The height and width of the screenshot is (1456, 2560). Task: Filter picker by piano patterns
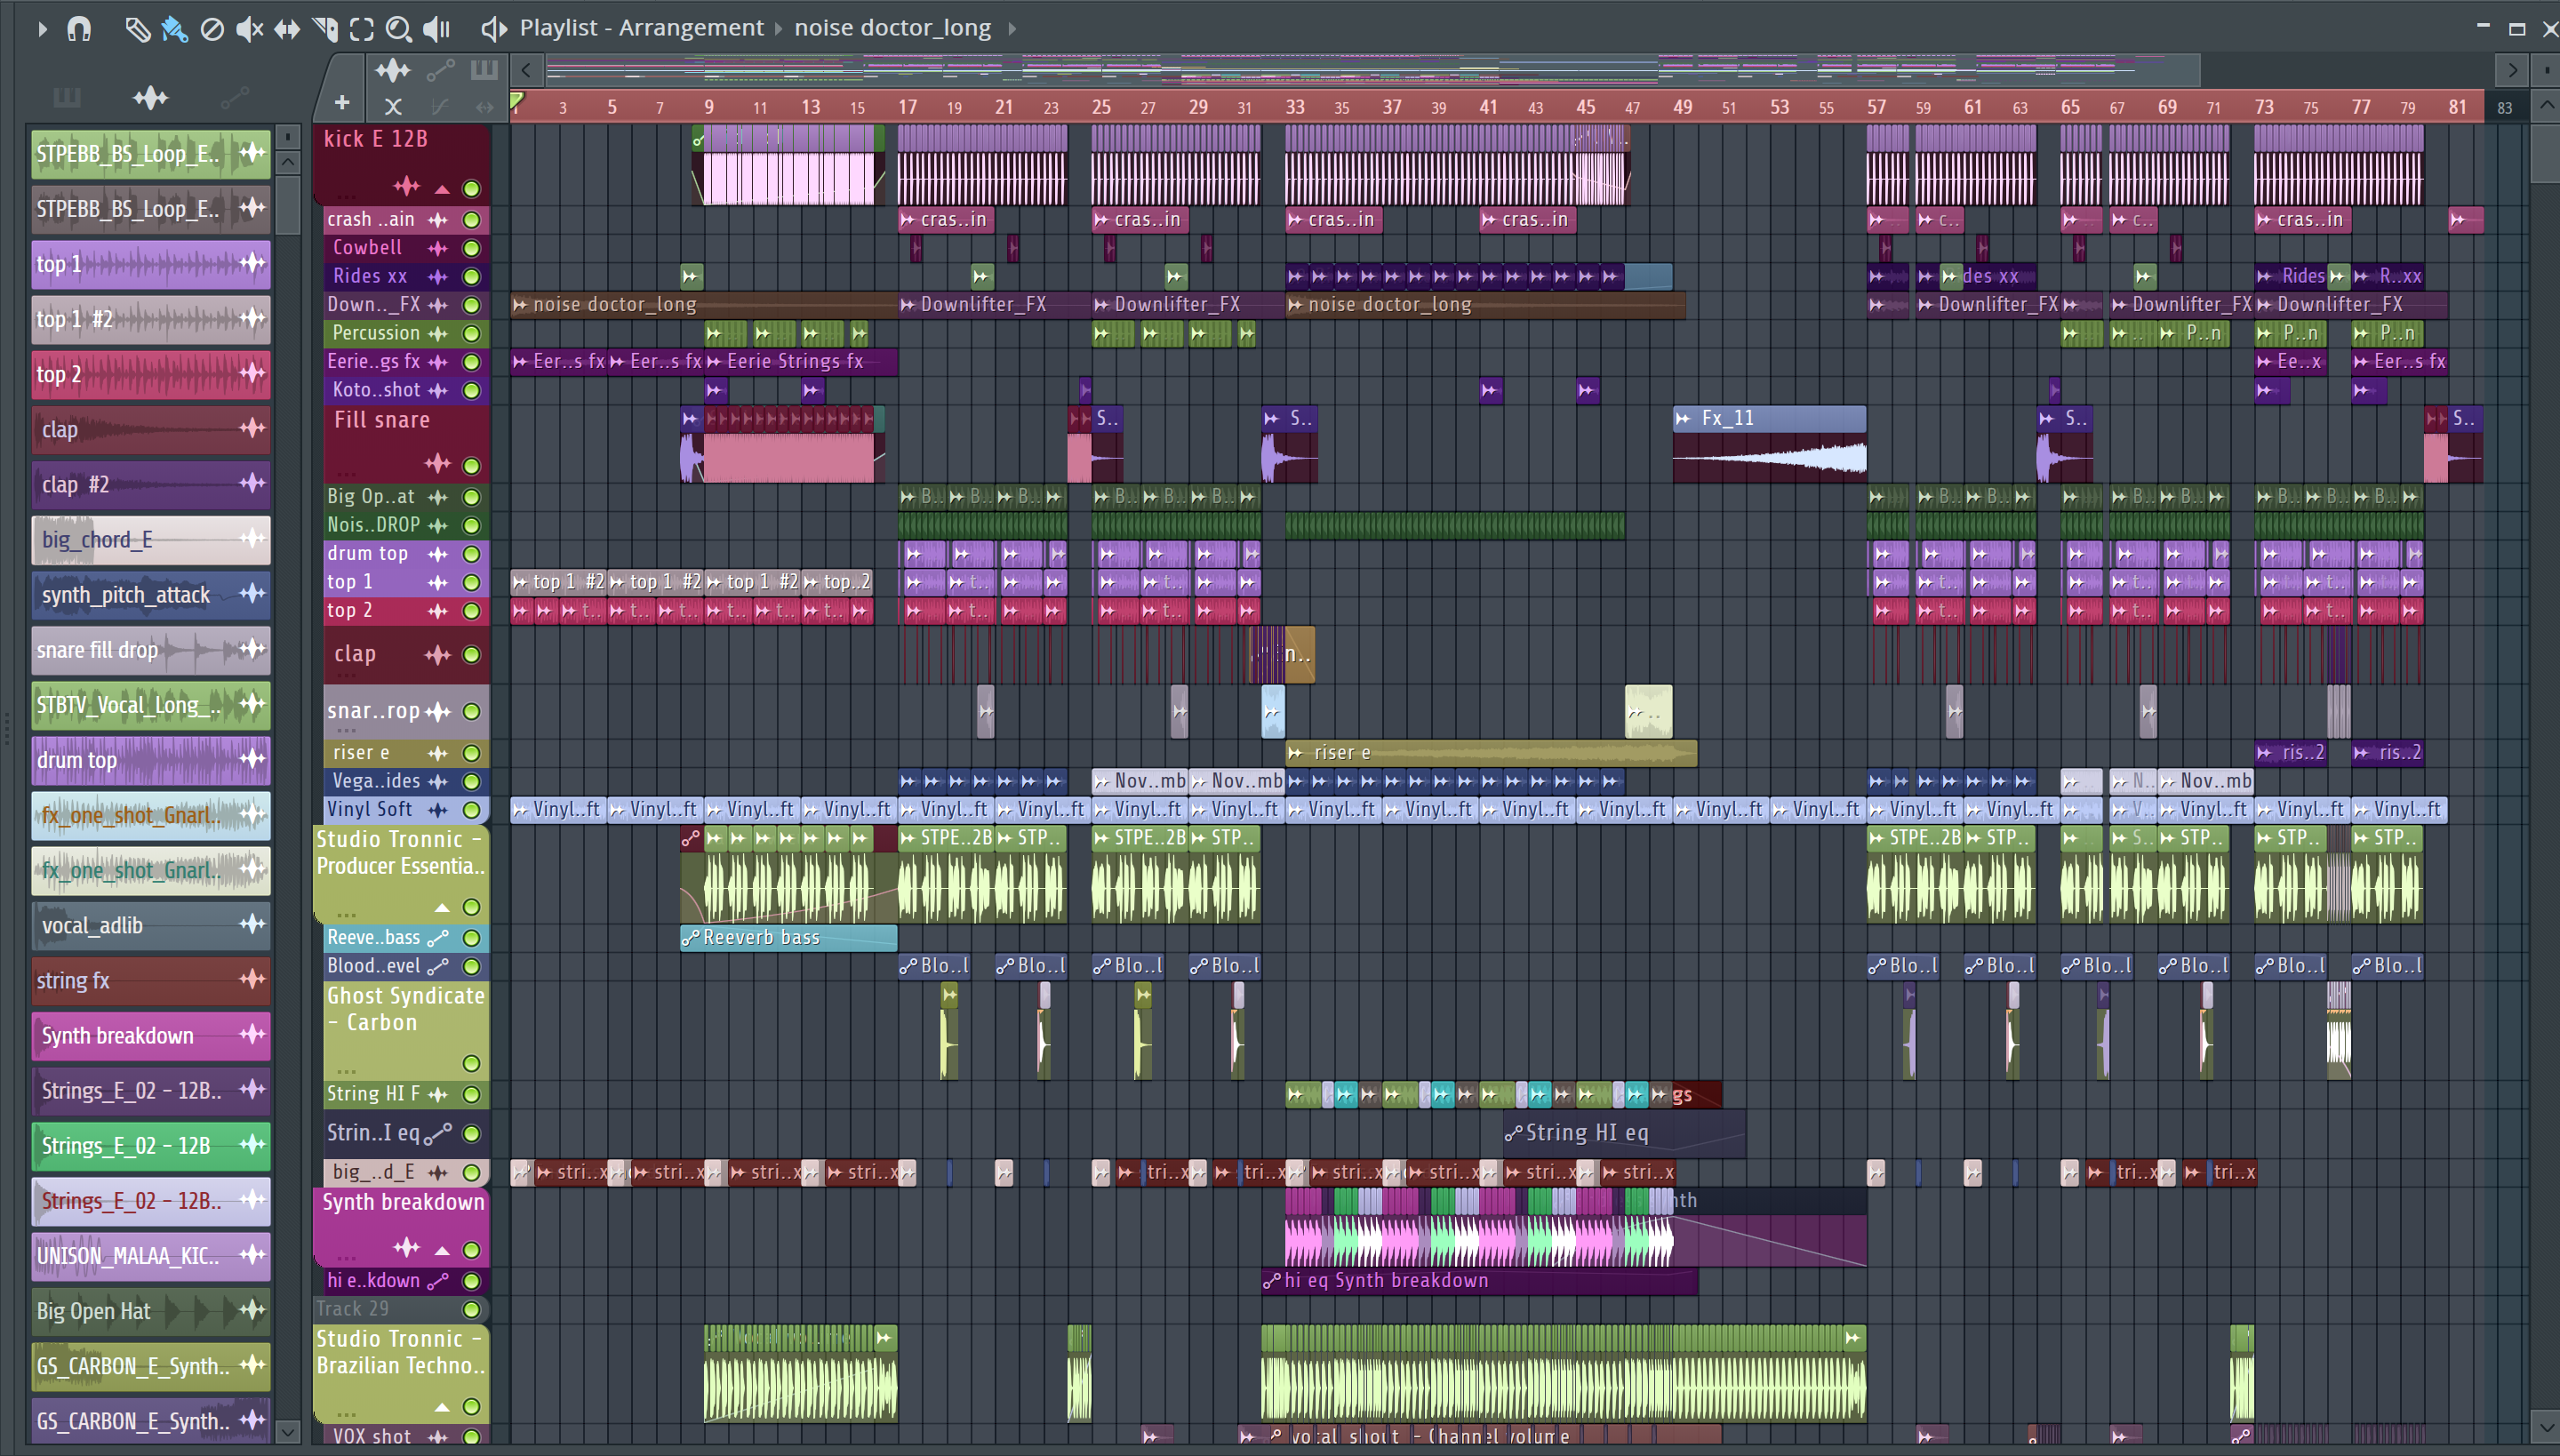(x=67, y=97)
